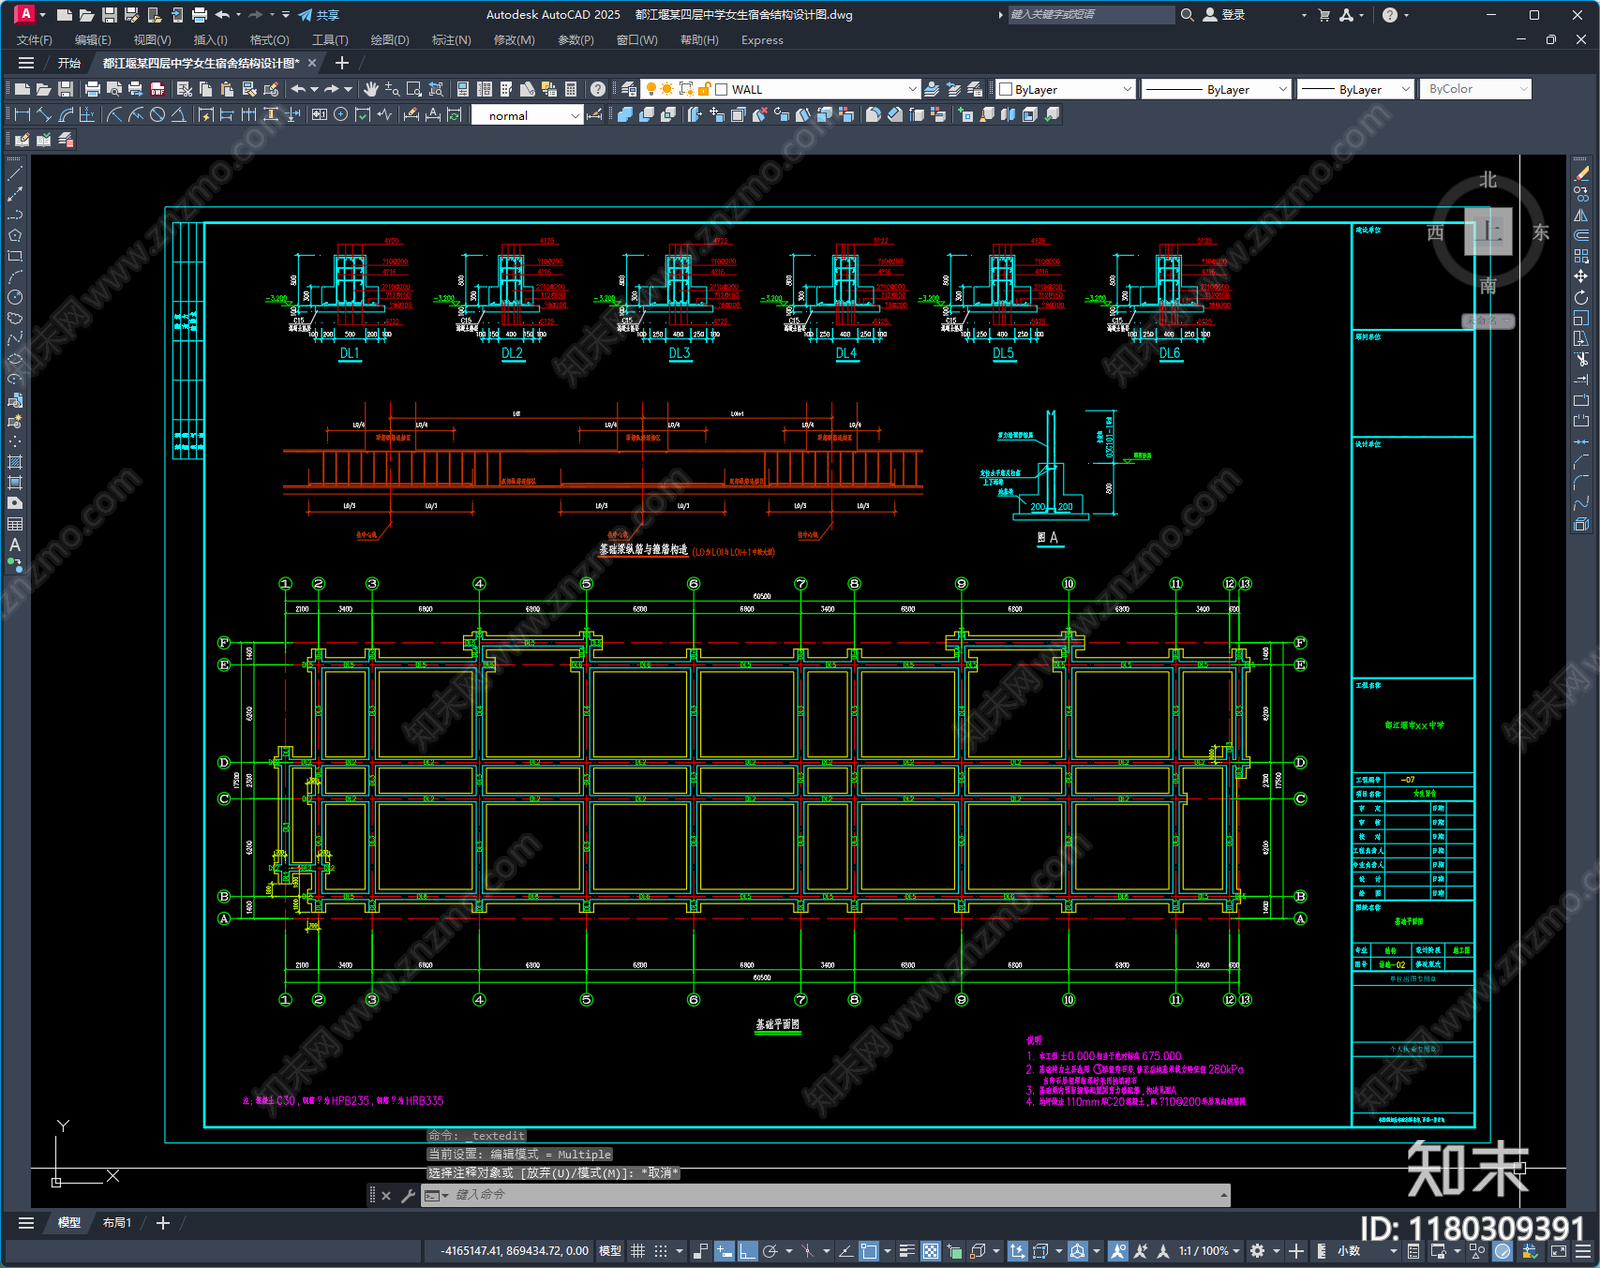Select the Linear dimension tool
Image resolution: width=1600 pixels, height=1268 pixels.
22,115
